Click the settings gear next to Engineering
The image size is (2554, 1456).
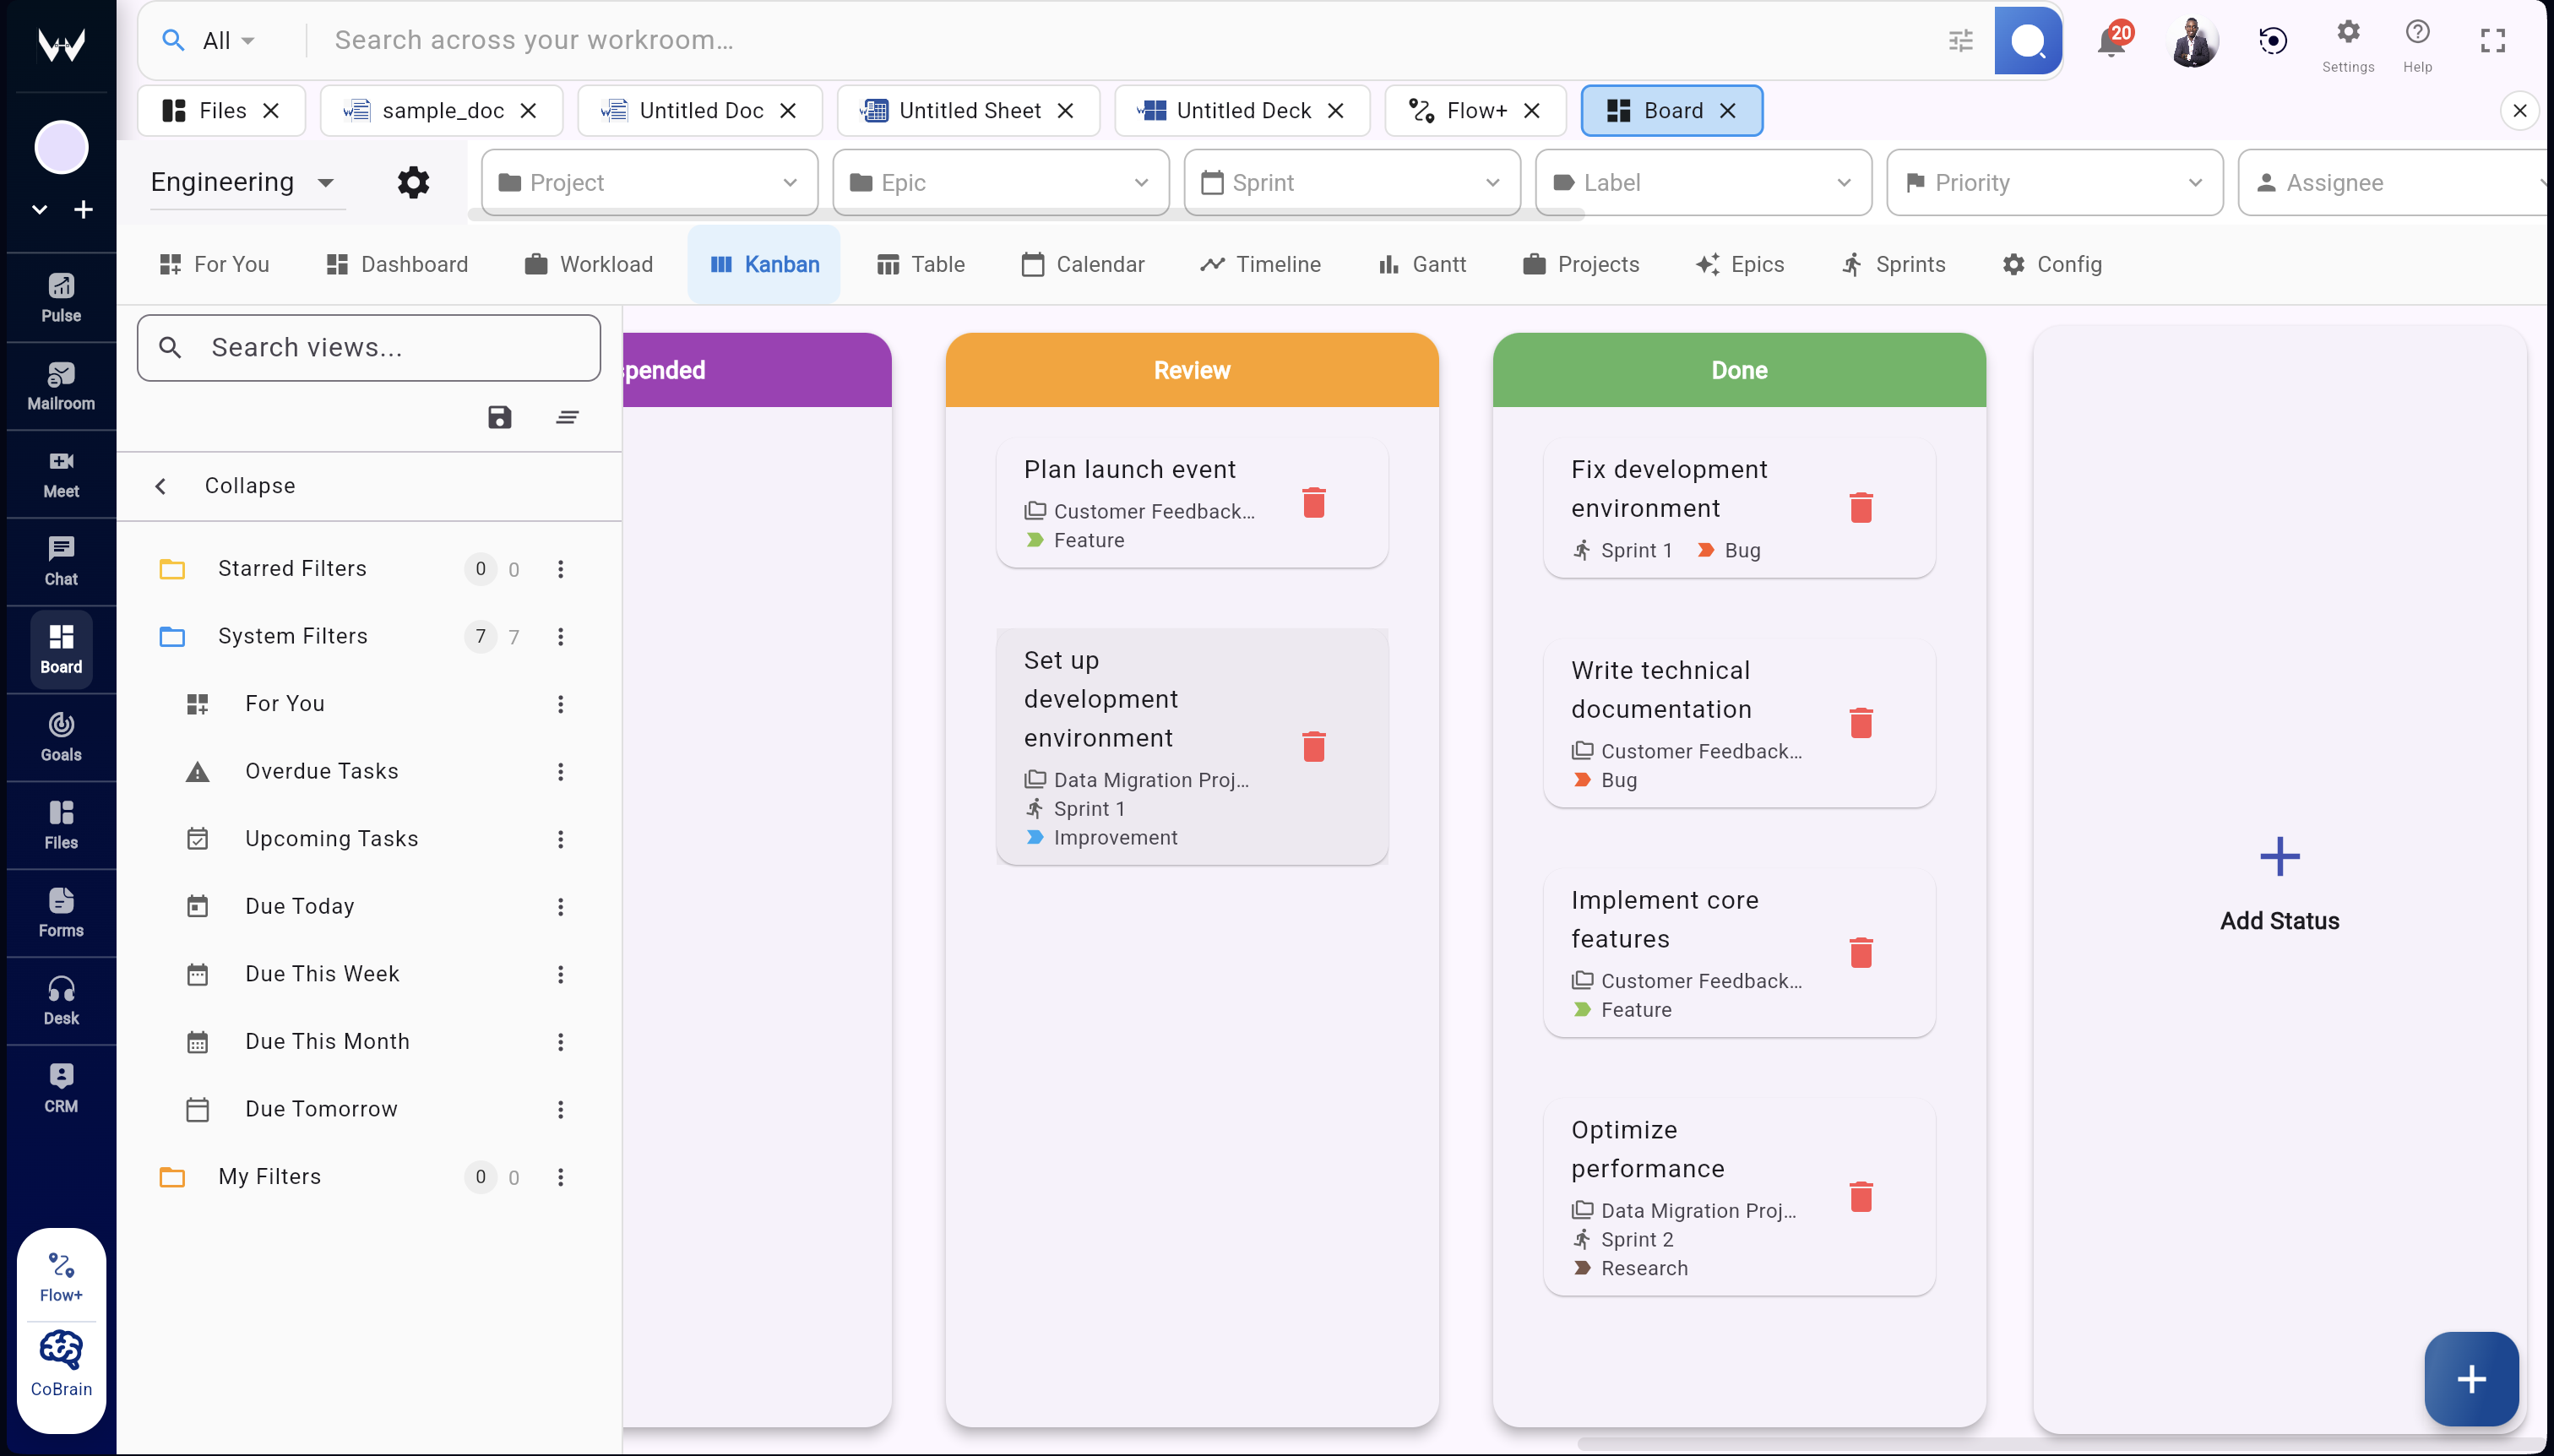pyautogui.click(x=413, y=182)
